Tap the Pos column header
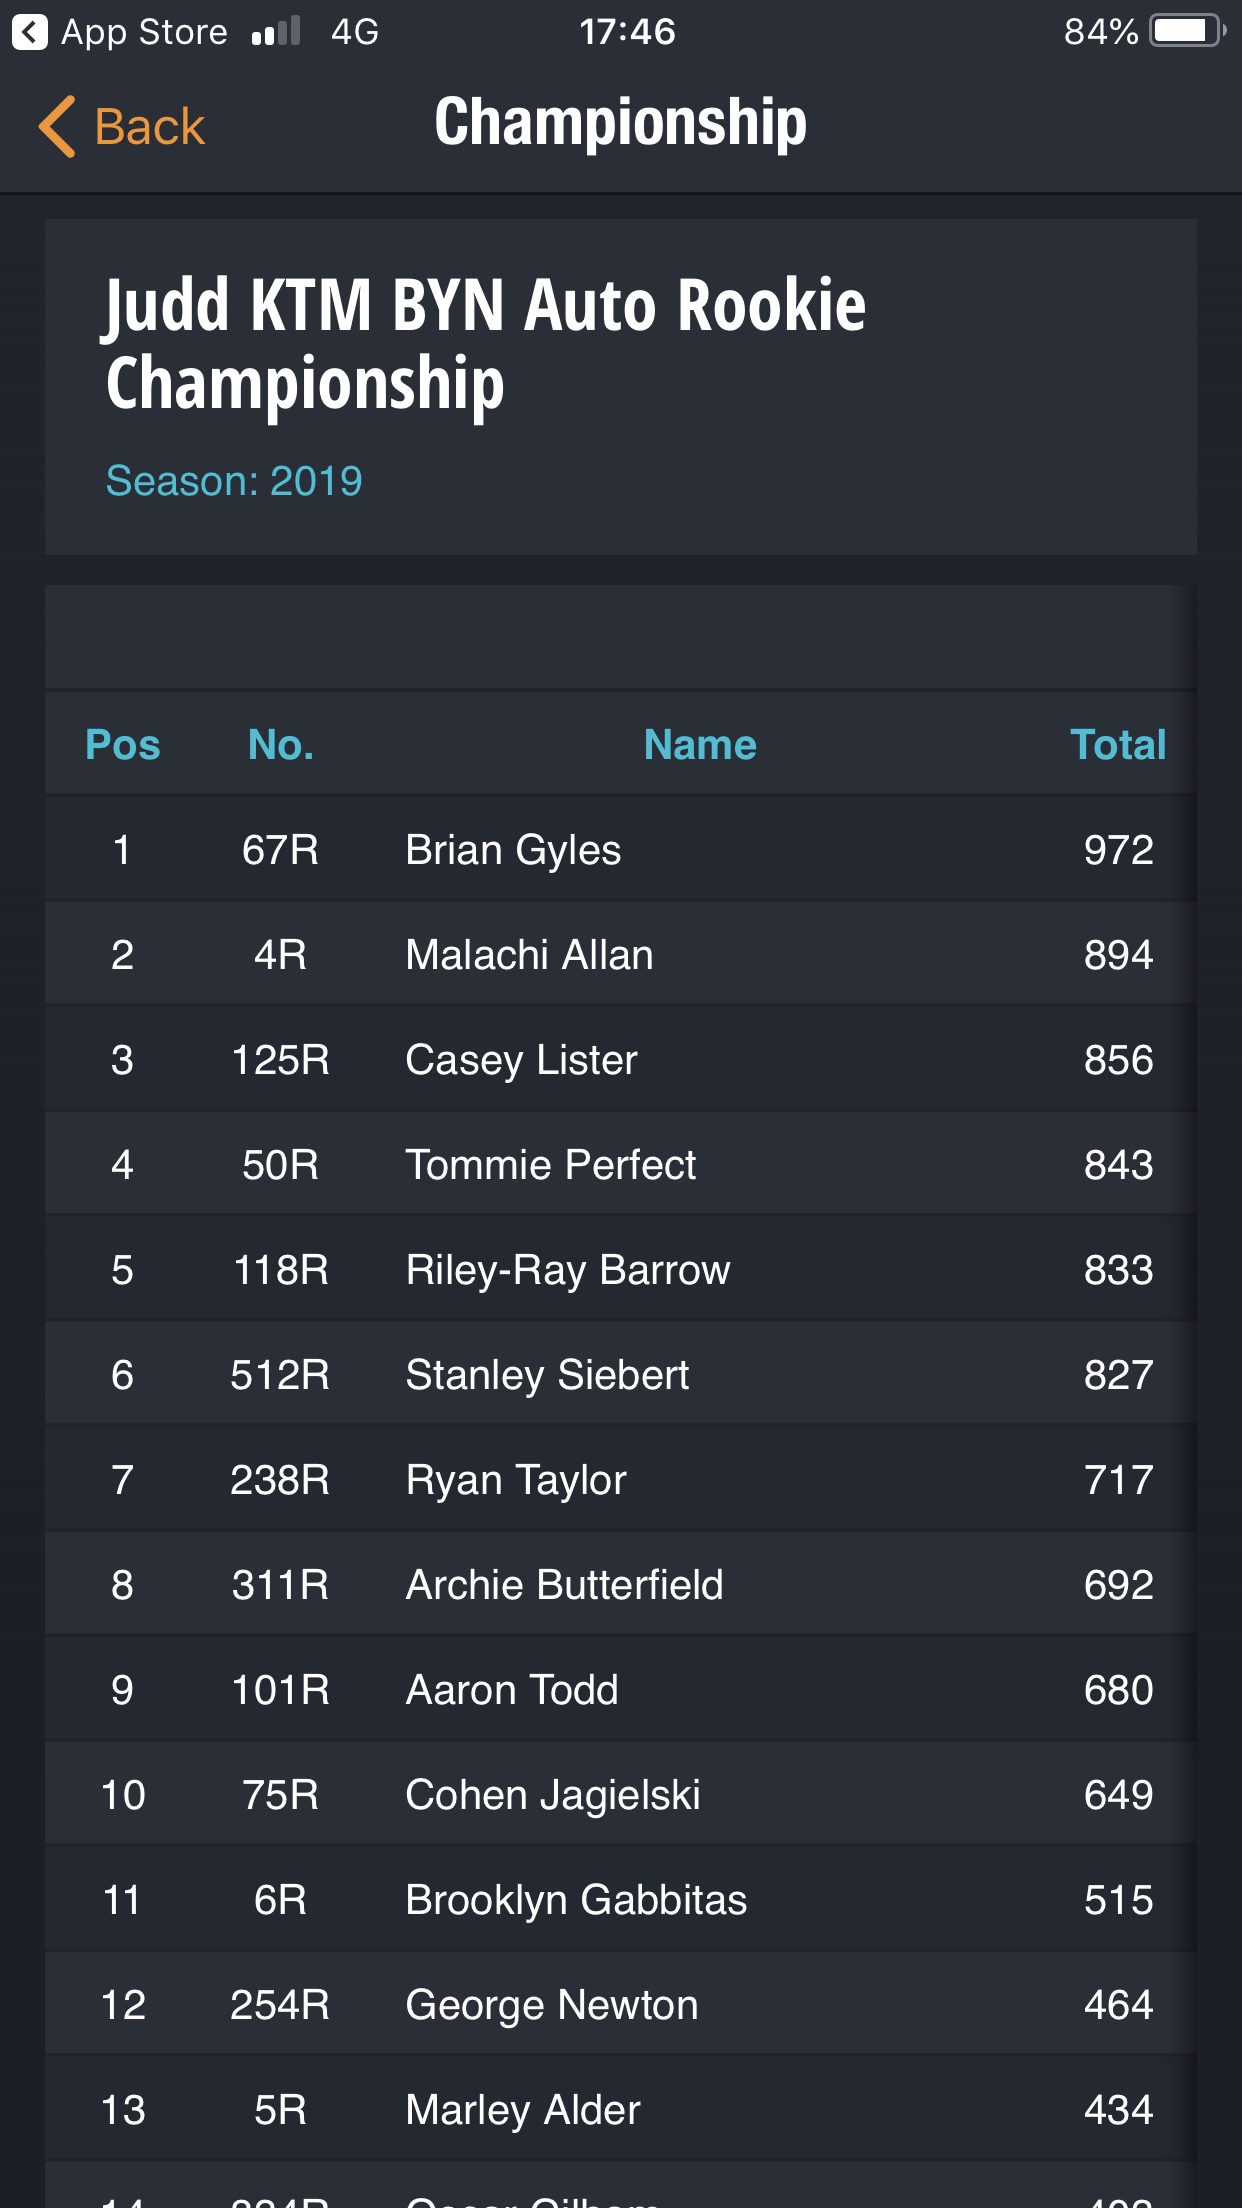This screenshot has width=1242, height=2208. tap(122, 745)
